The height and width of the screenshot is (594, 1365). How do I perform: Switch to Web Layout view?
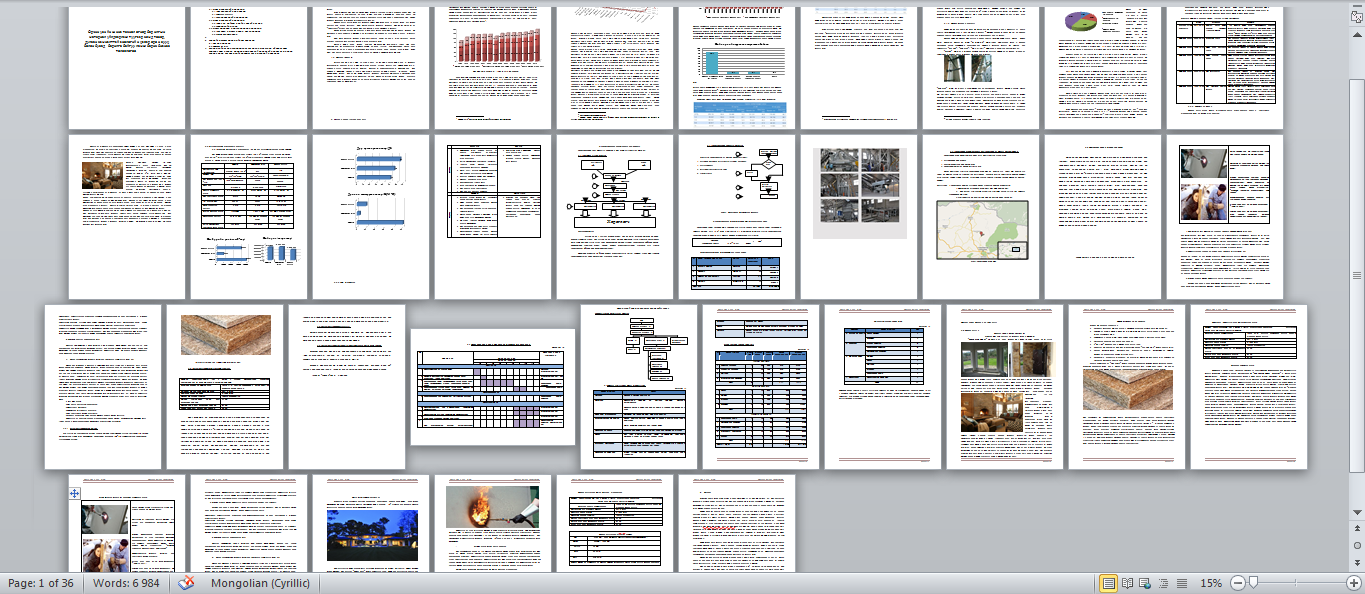(1146, 583)
